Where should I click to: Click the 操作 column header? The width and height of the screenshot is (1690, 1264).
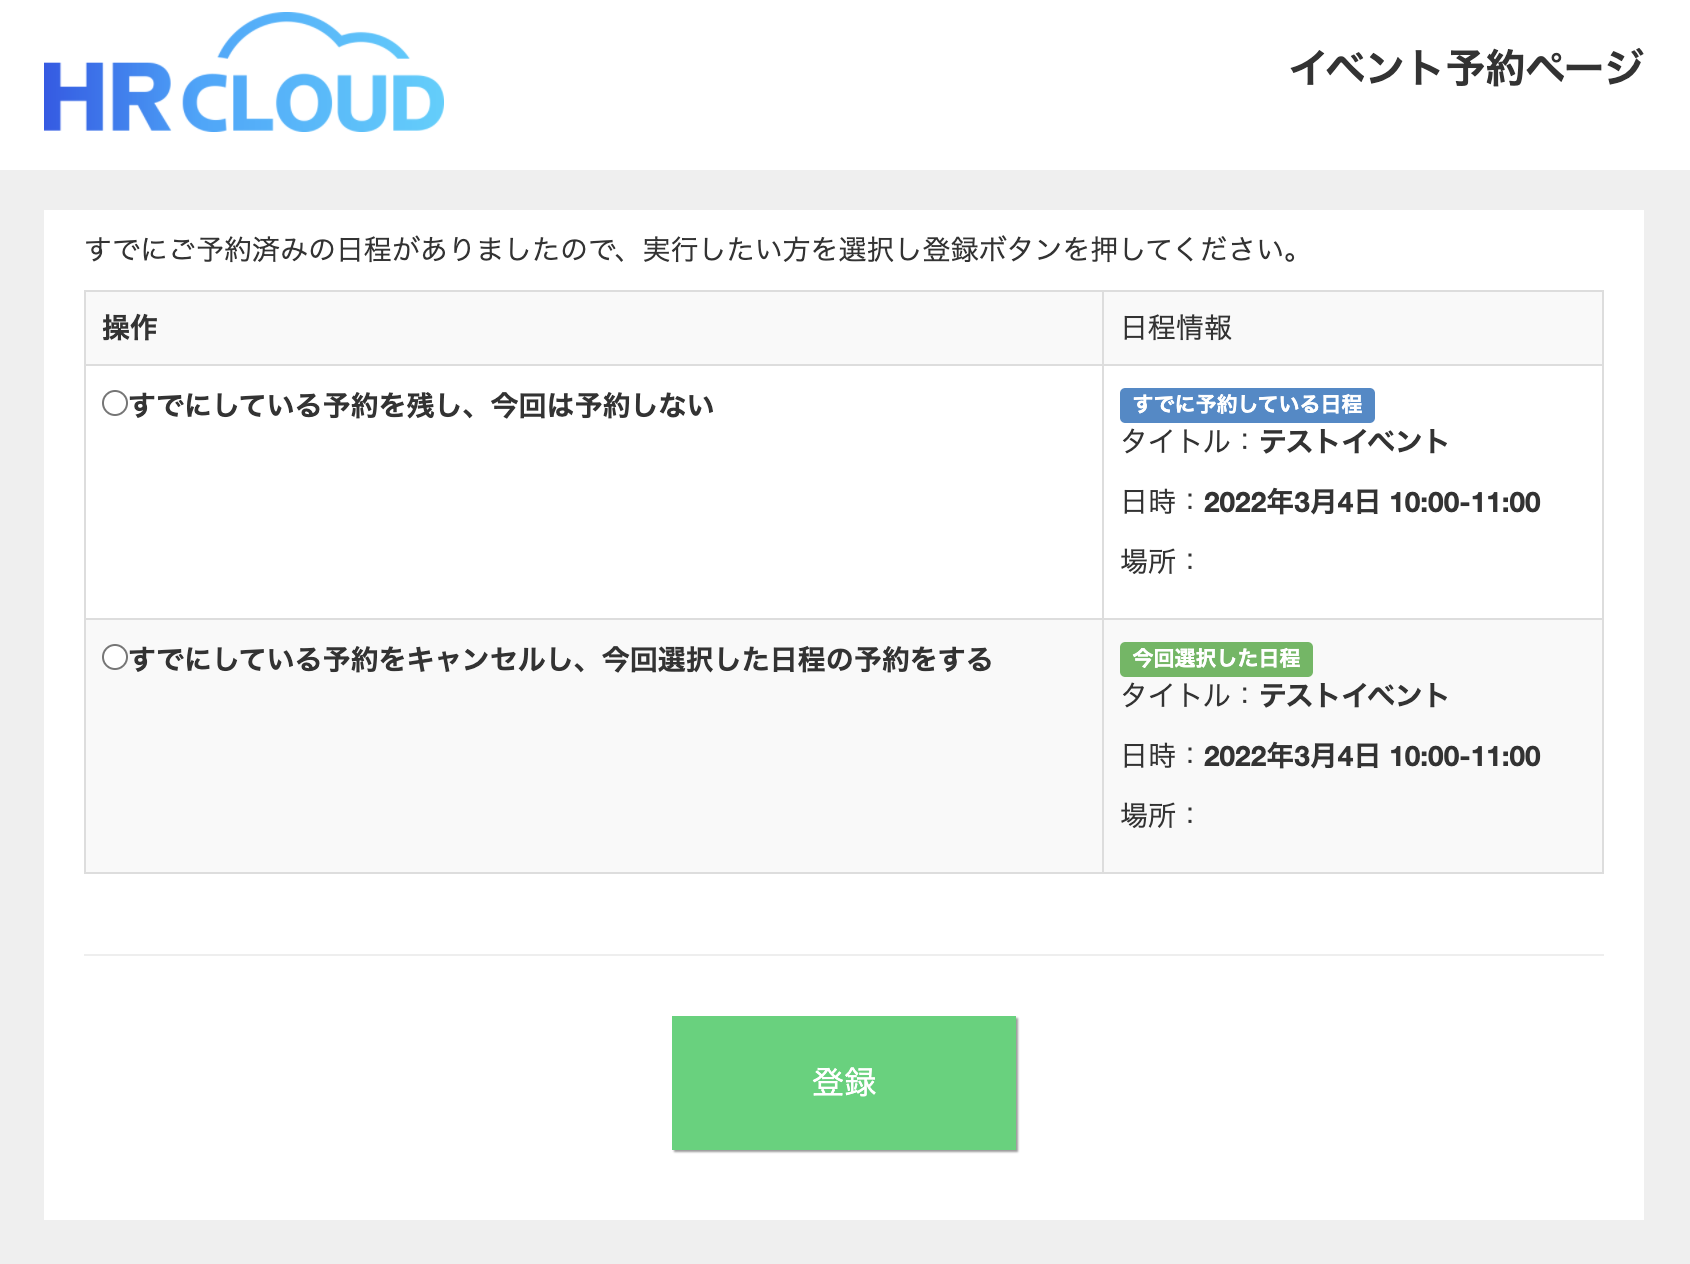coord(128,327)
